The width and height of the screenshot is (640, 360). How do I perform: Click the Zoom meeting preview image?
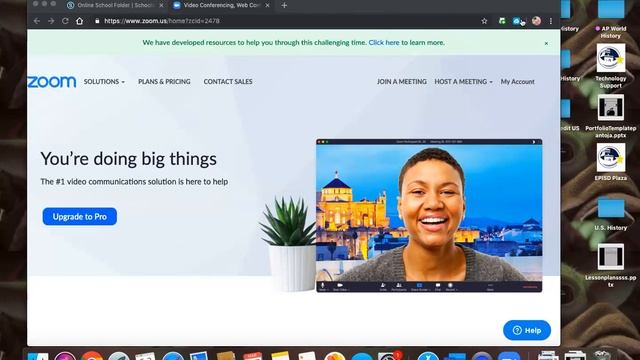click(x=429, y=216)
